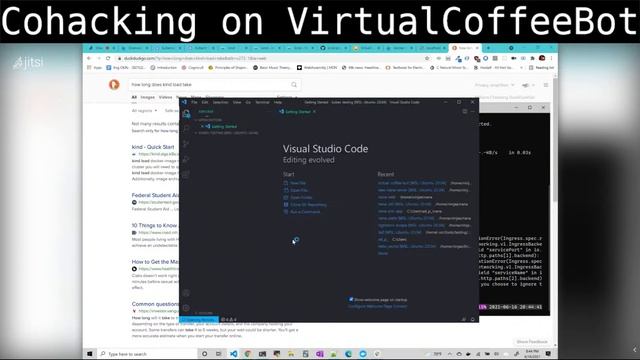640x360 pixels.
Task: Expand the workspace folder section in Explorer
Action: tap(228, 133)
